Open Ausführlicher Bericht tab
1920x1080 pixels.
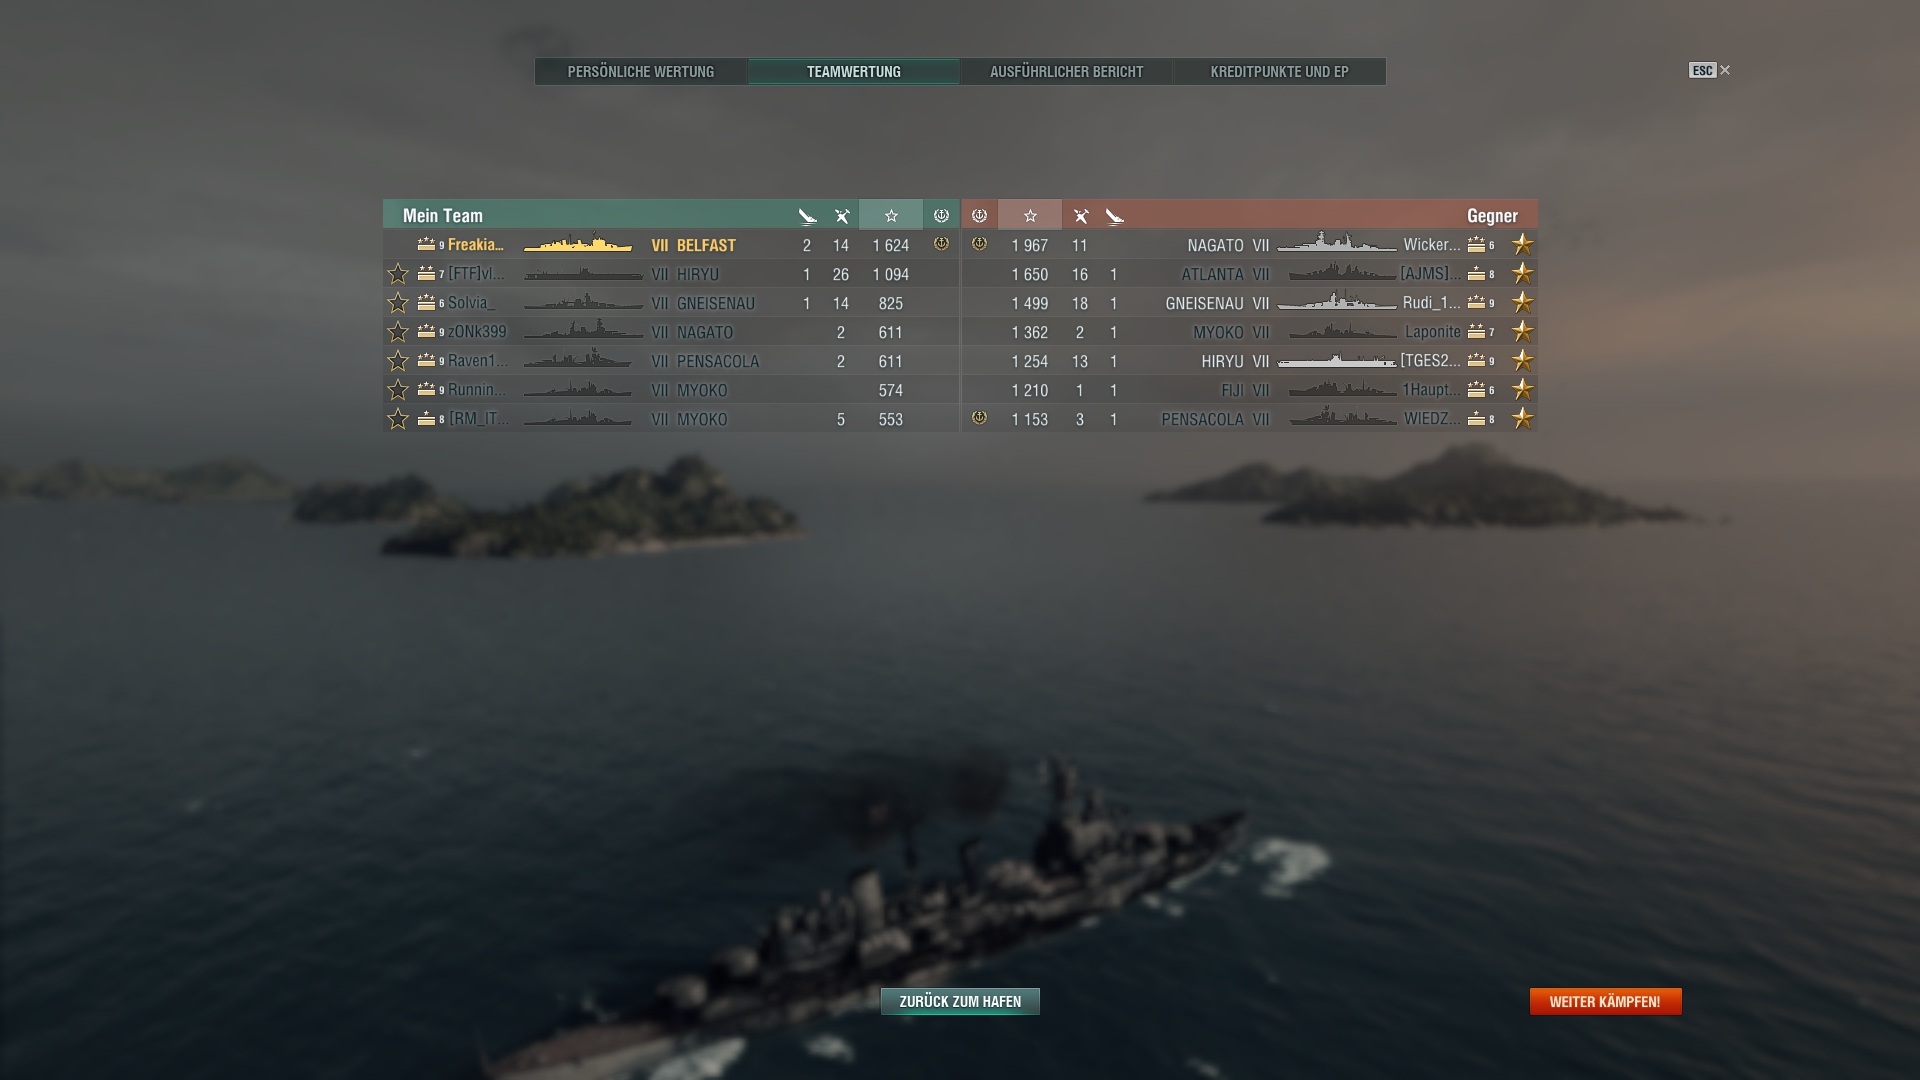pyautogui.click(x=1066, y=72)
